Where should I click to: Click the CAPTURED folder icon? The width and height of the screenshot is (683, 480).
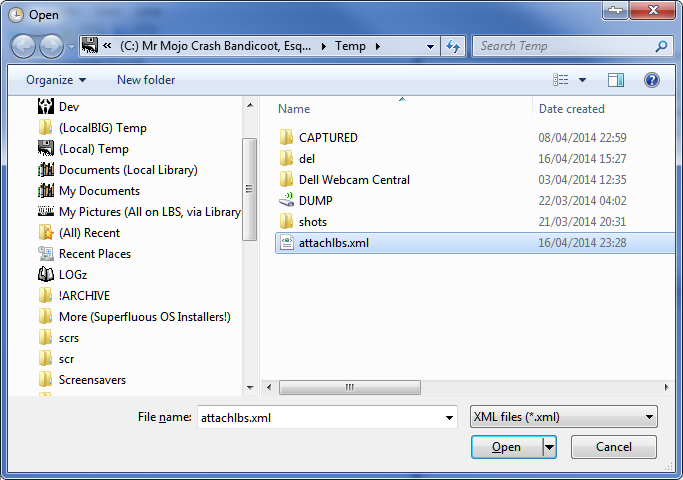coord(286,138)
